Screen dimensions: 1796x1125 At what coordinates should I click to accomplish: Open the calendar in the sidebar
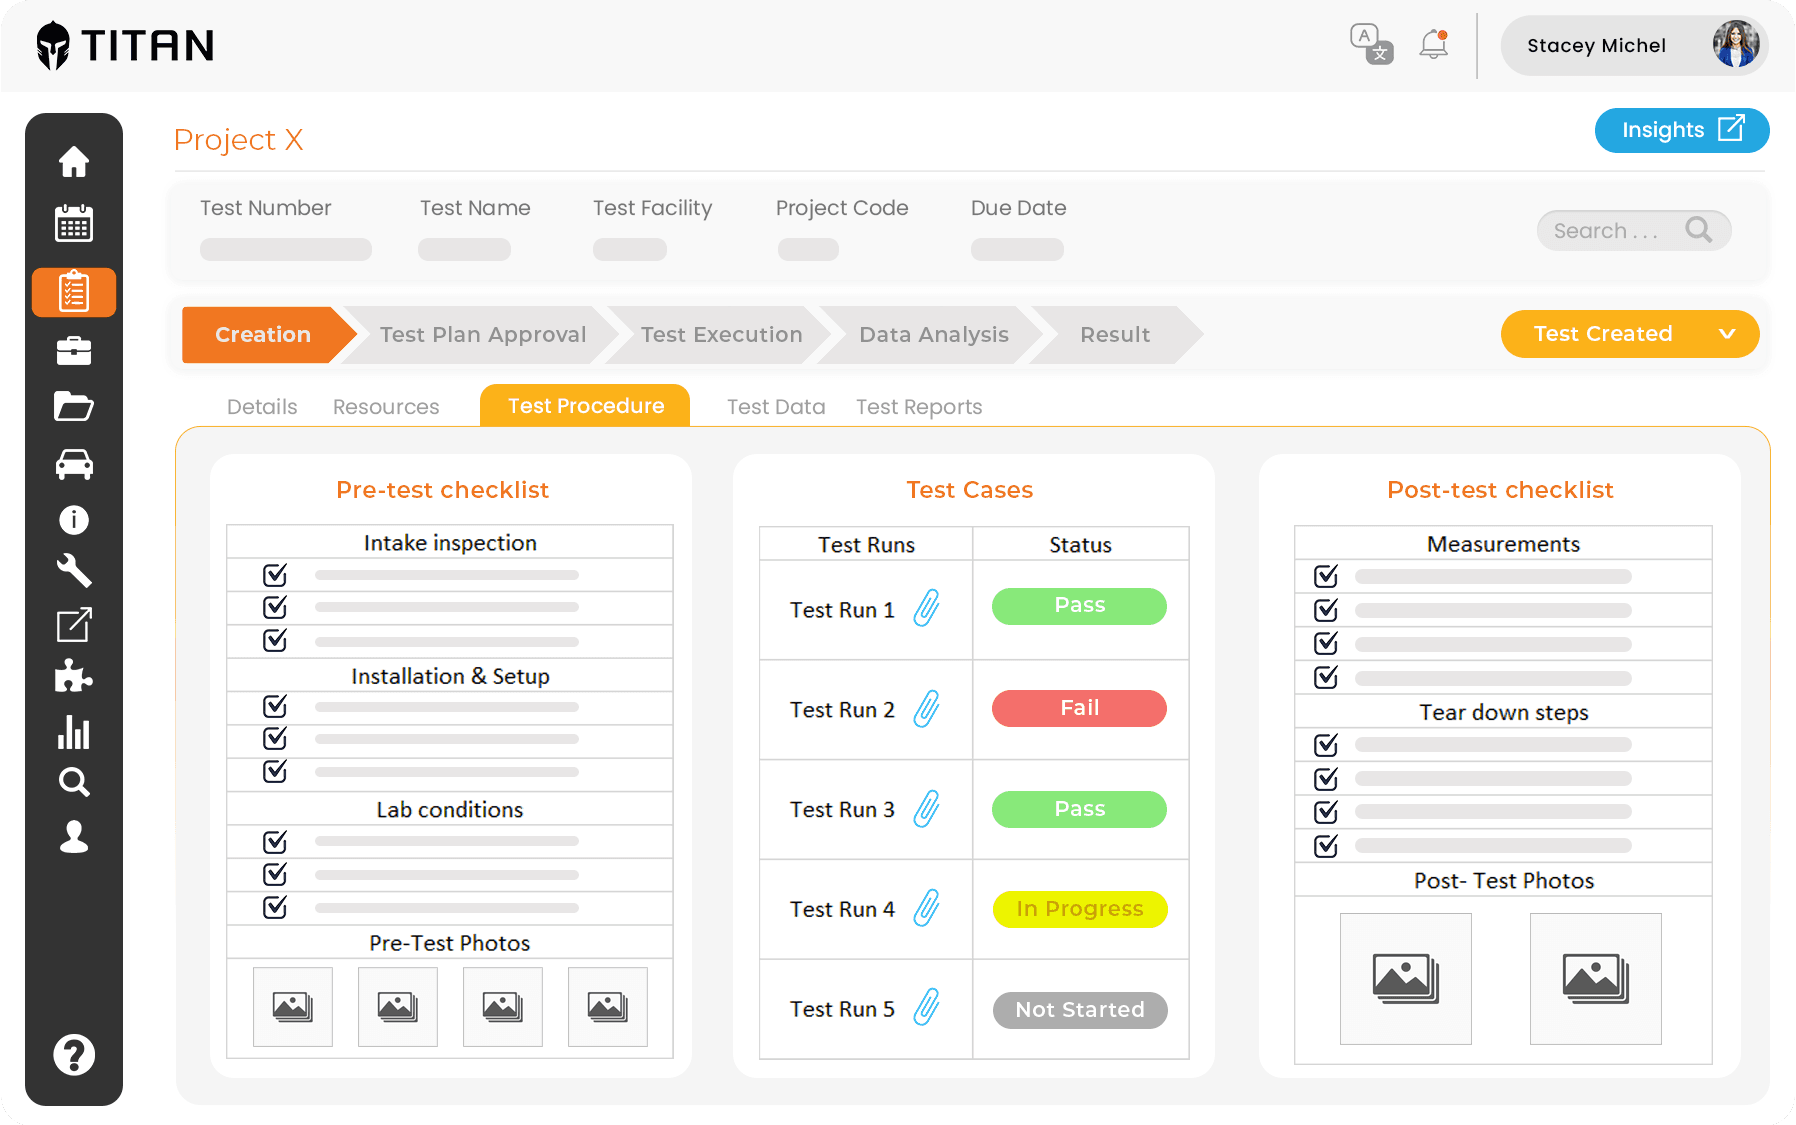click(x=74, y=224)
